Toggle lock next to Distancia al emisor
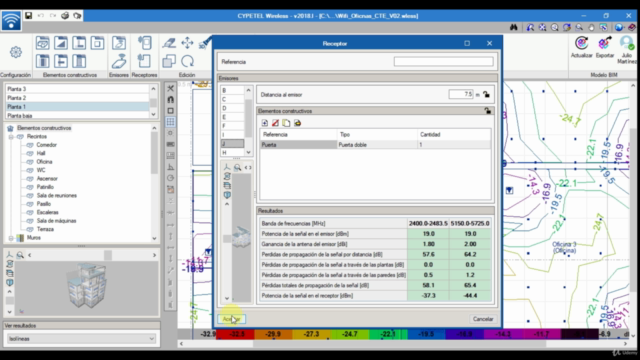Viewport: 640px width, 360px height. click(486, 94)
